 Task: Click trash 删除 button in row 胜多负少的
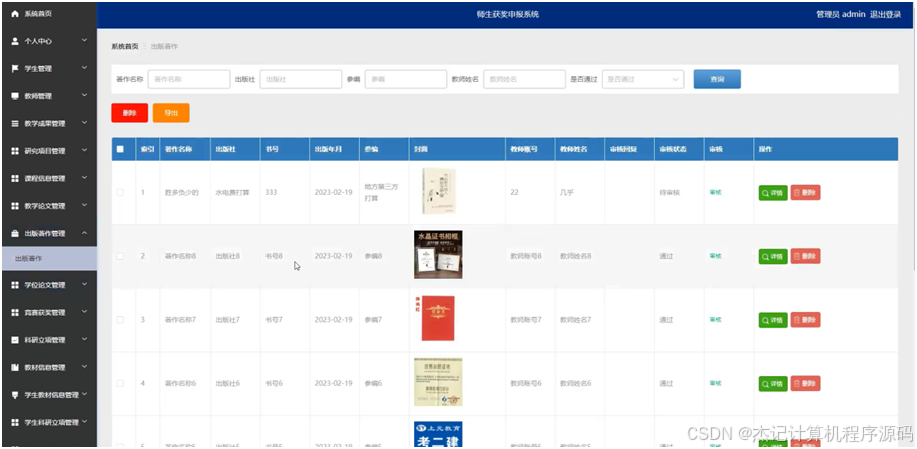pyautogui.click(x=805, y=193)
